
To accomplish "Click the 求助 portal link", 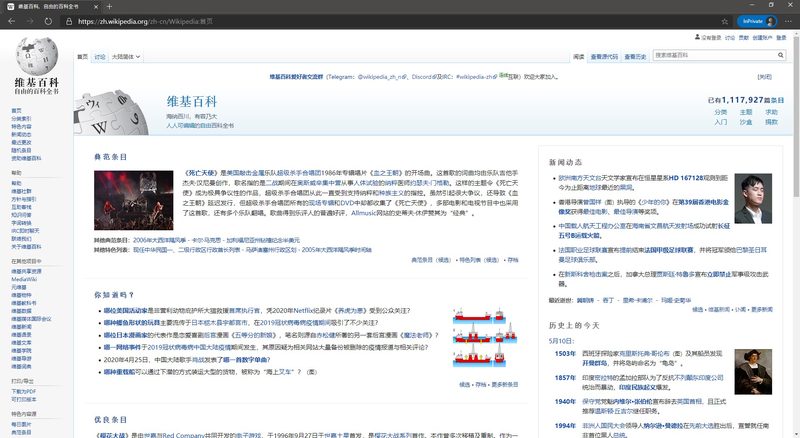I will 771,112.
